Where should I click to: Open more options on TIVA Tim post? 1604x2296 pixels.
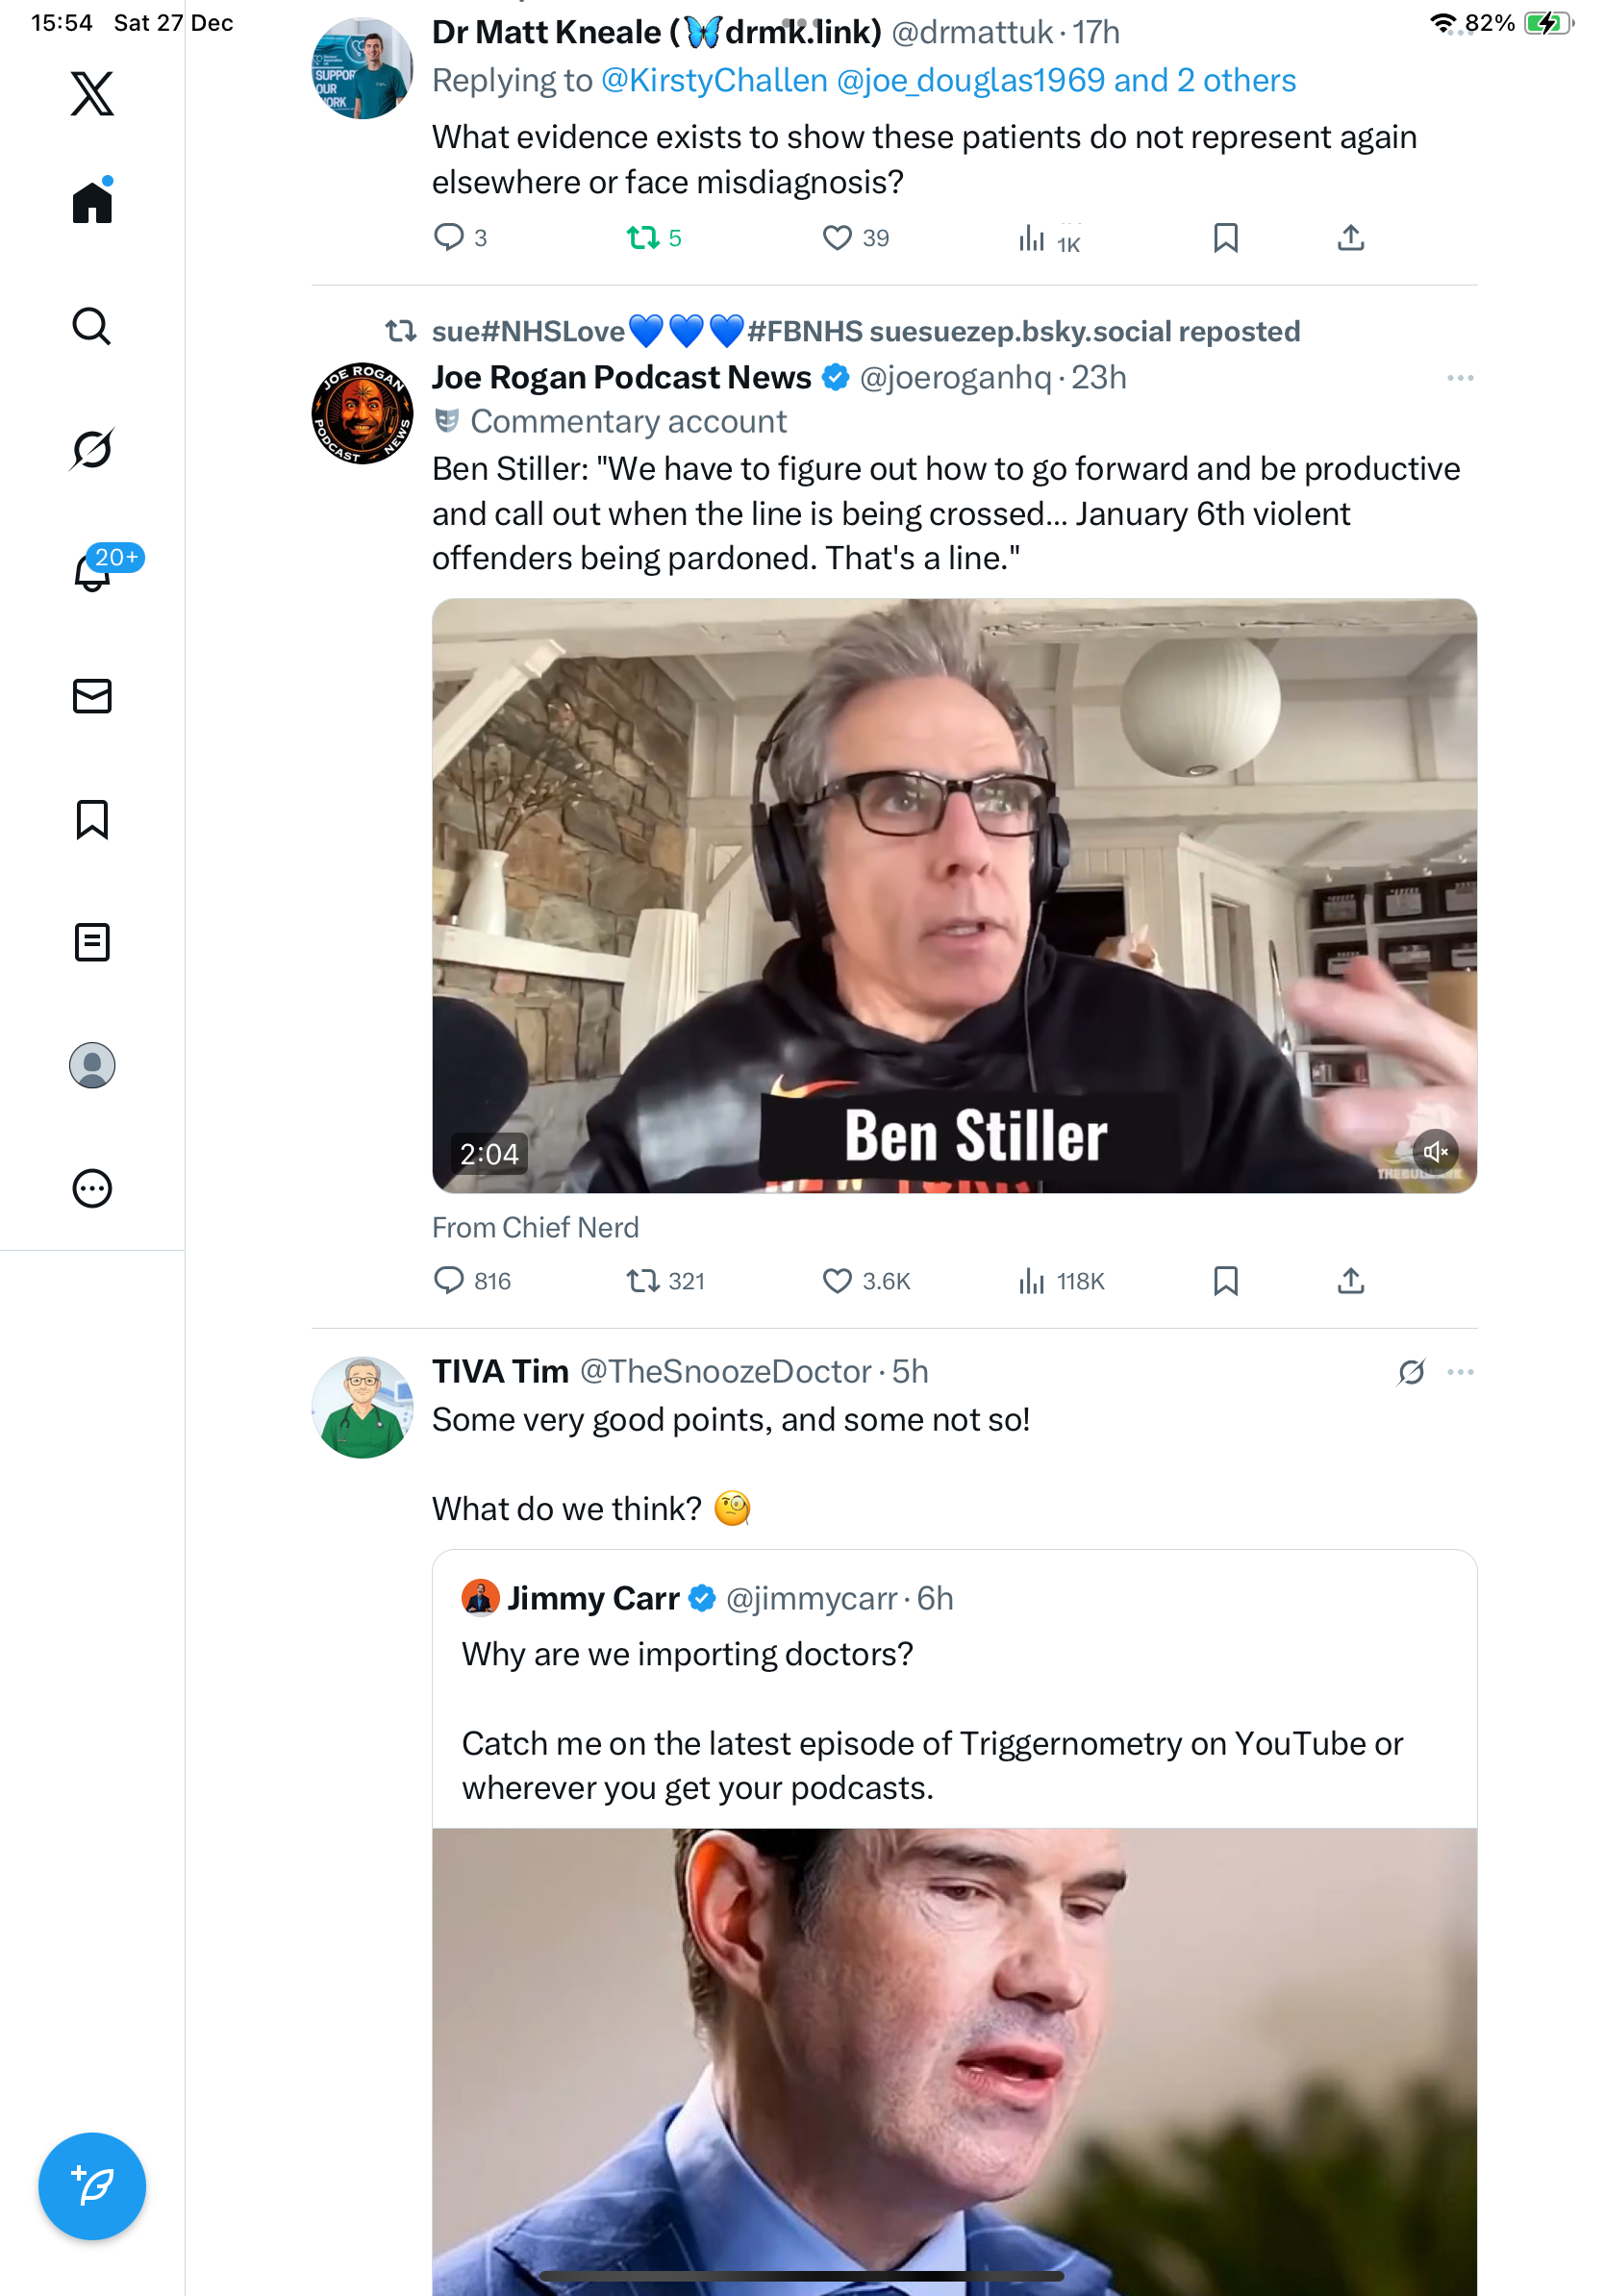1460,1372
